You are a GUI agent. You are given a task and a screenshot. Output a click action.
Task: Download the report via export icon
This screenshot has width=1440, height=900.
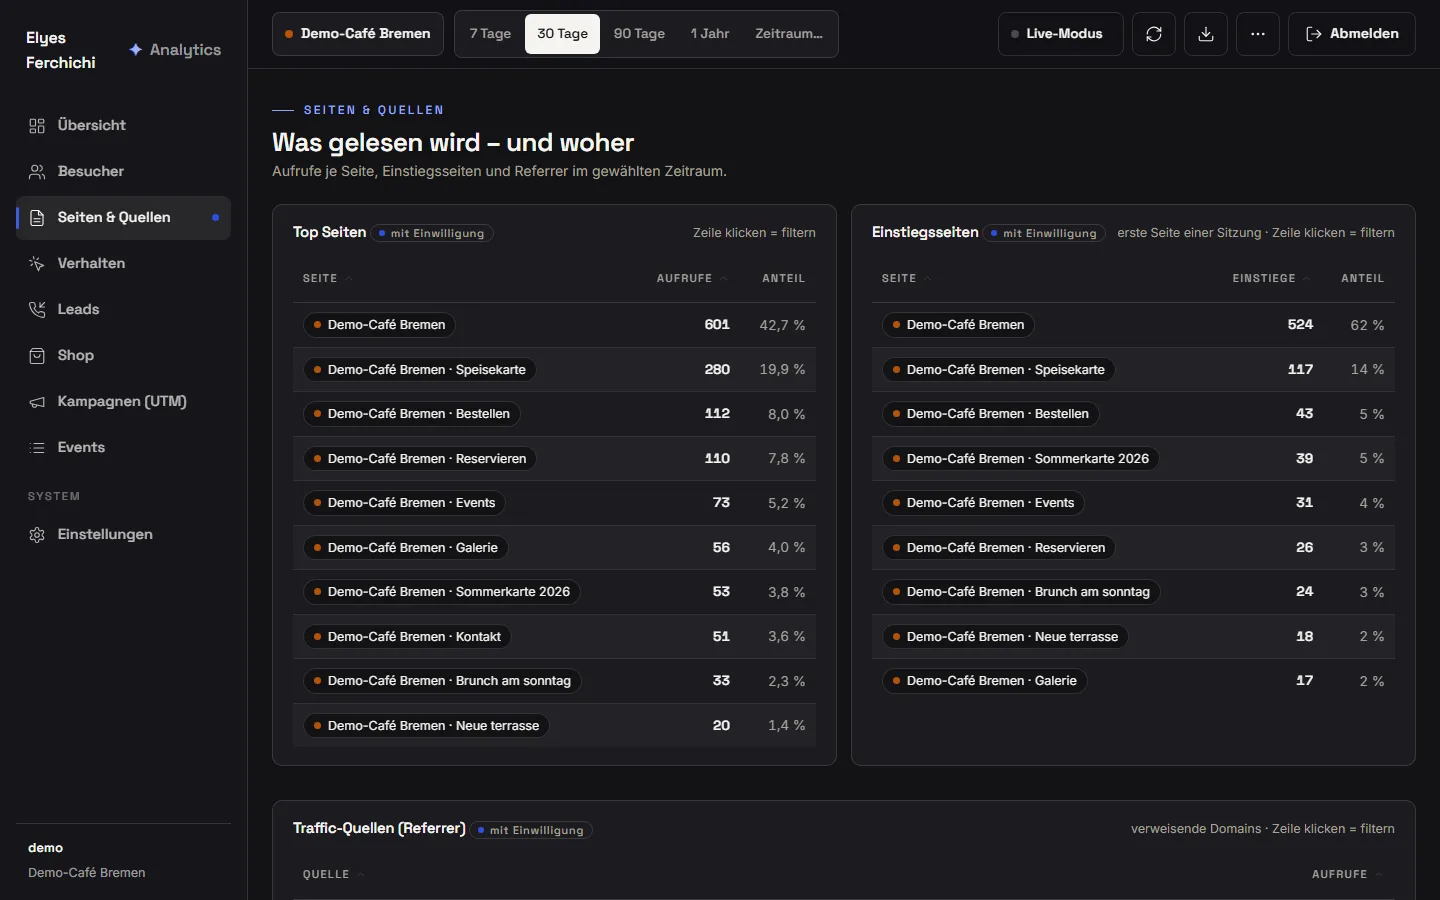click(1206, 34)
